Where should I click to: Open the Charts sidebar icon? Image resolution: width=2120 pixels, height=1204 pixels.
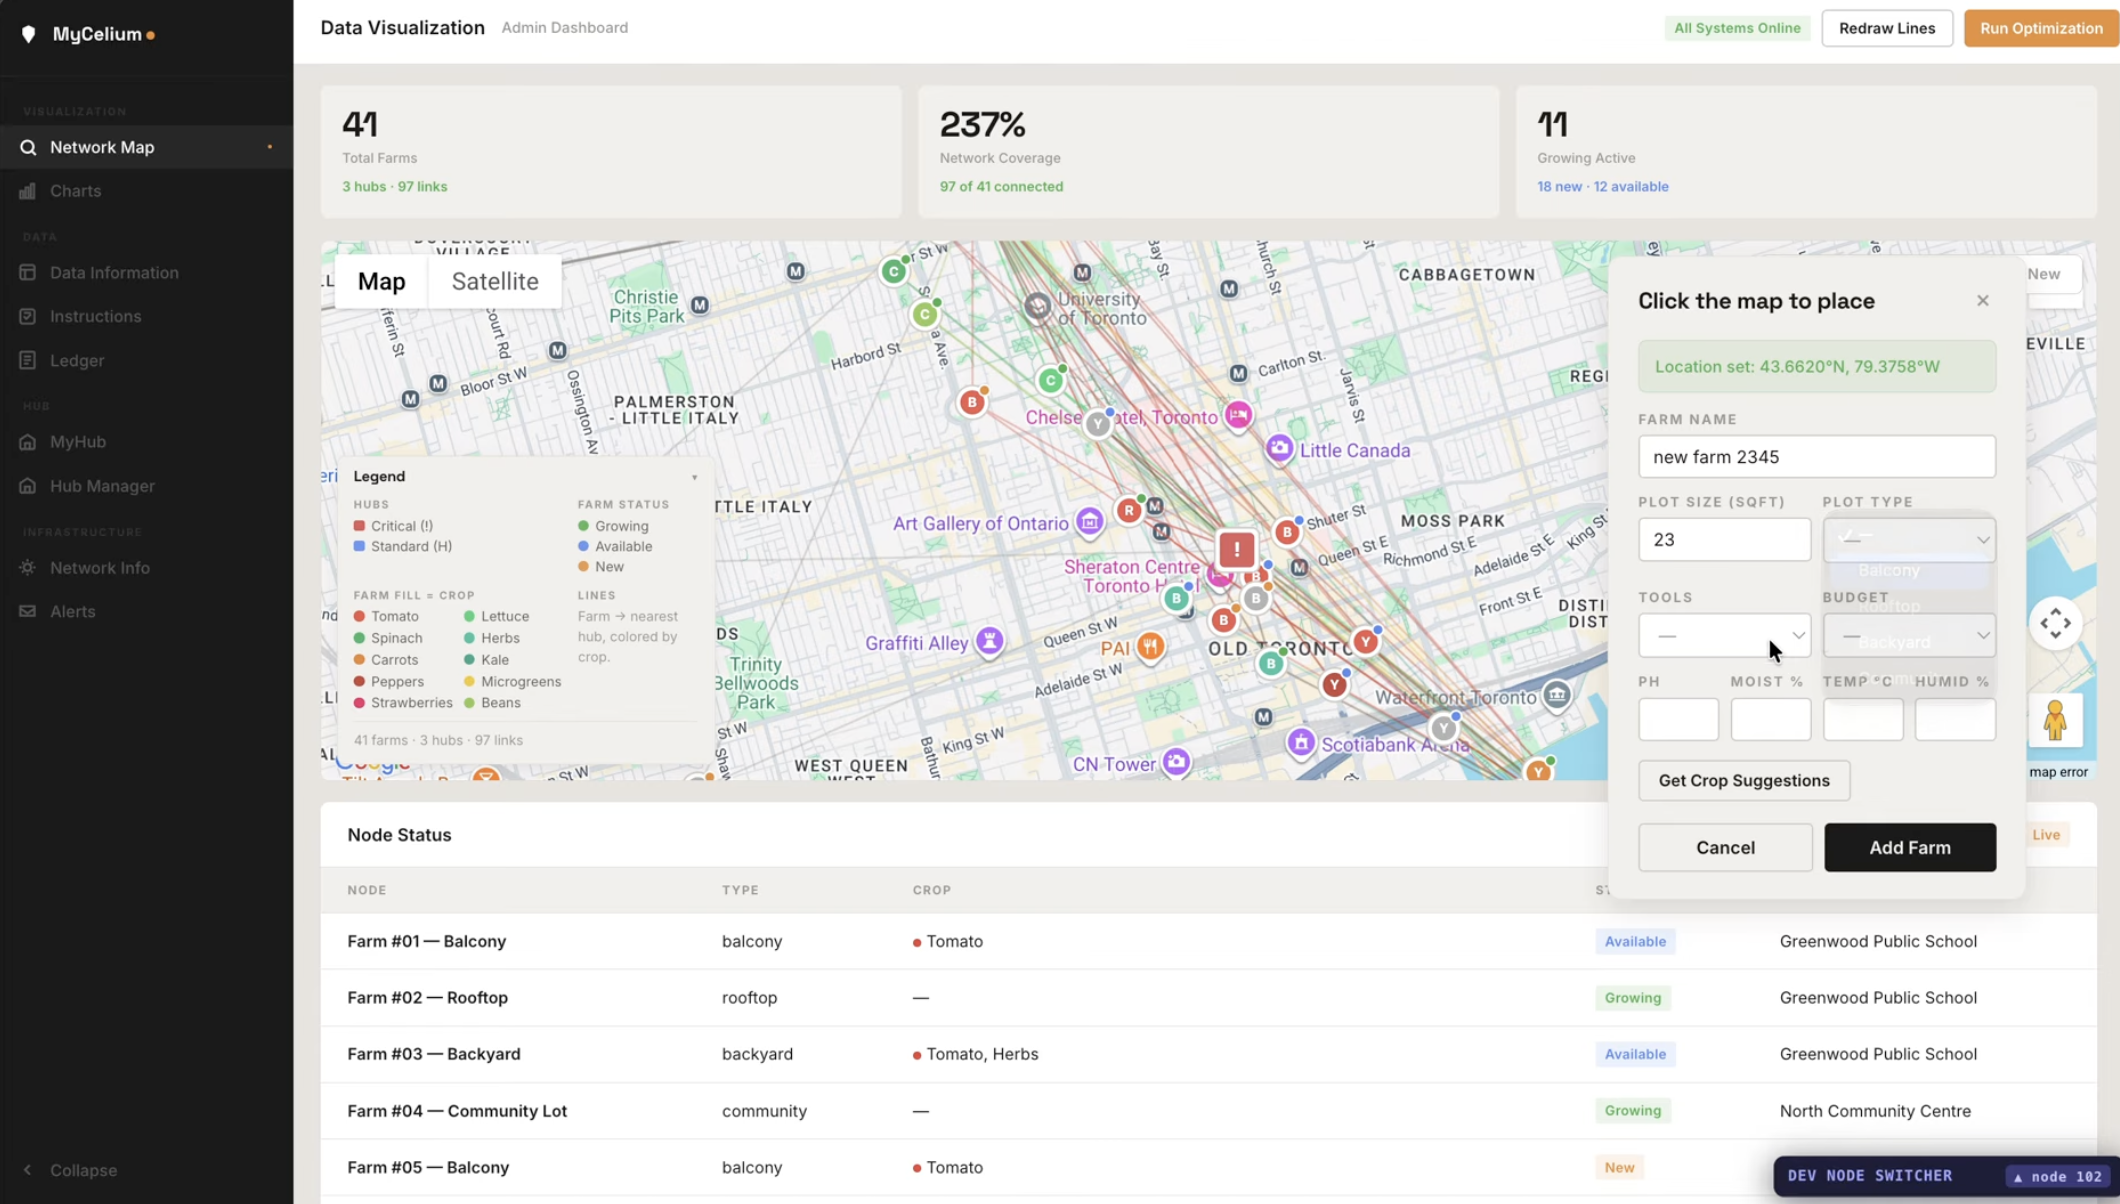click(x=27, y=191)
